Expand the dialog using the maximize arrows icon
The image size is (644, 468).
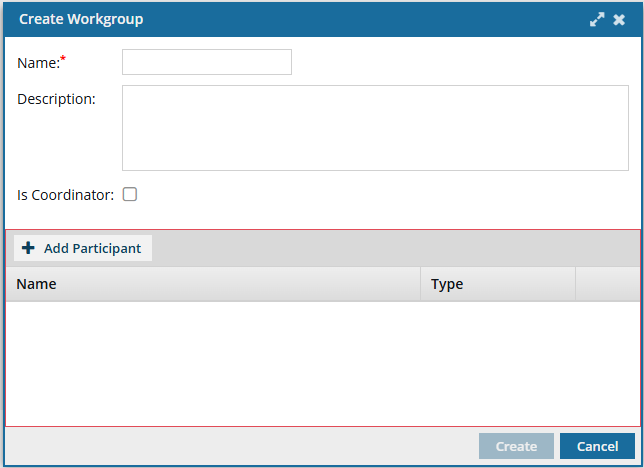[x=597, y=19]
